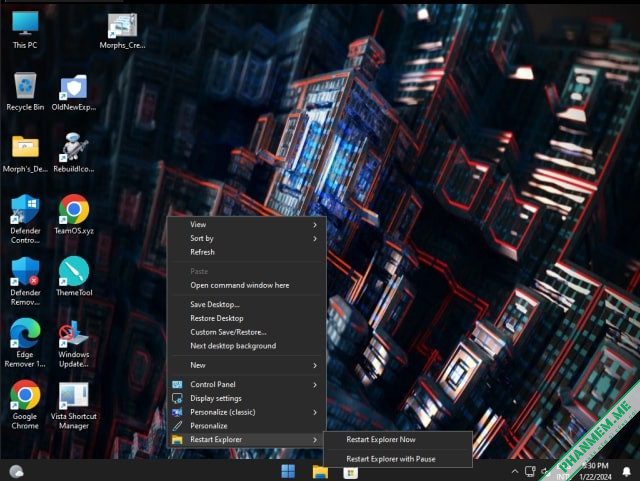Screen dimensions: 640x481
Task: Expand the View submenu
Action: tap(247, 225)
